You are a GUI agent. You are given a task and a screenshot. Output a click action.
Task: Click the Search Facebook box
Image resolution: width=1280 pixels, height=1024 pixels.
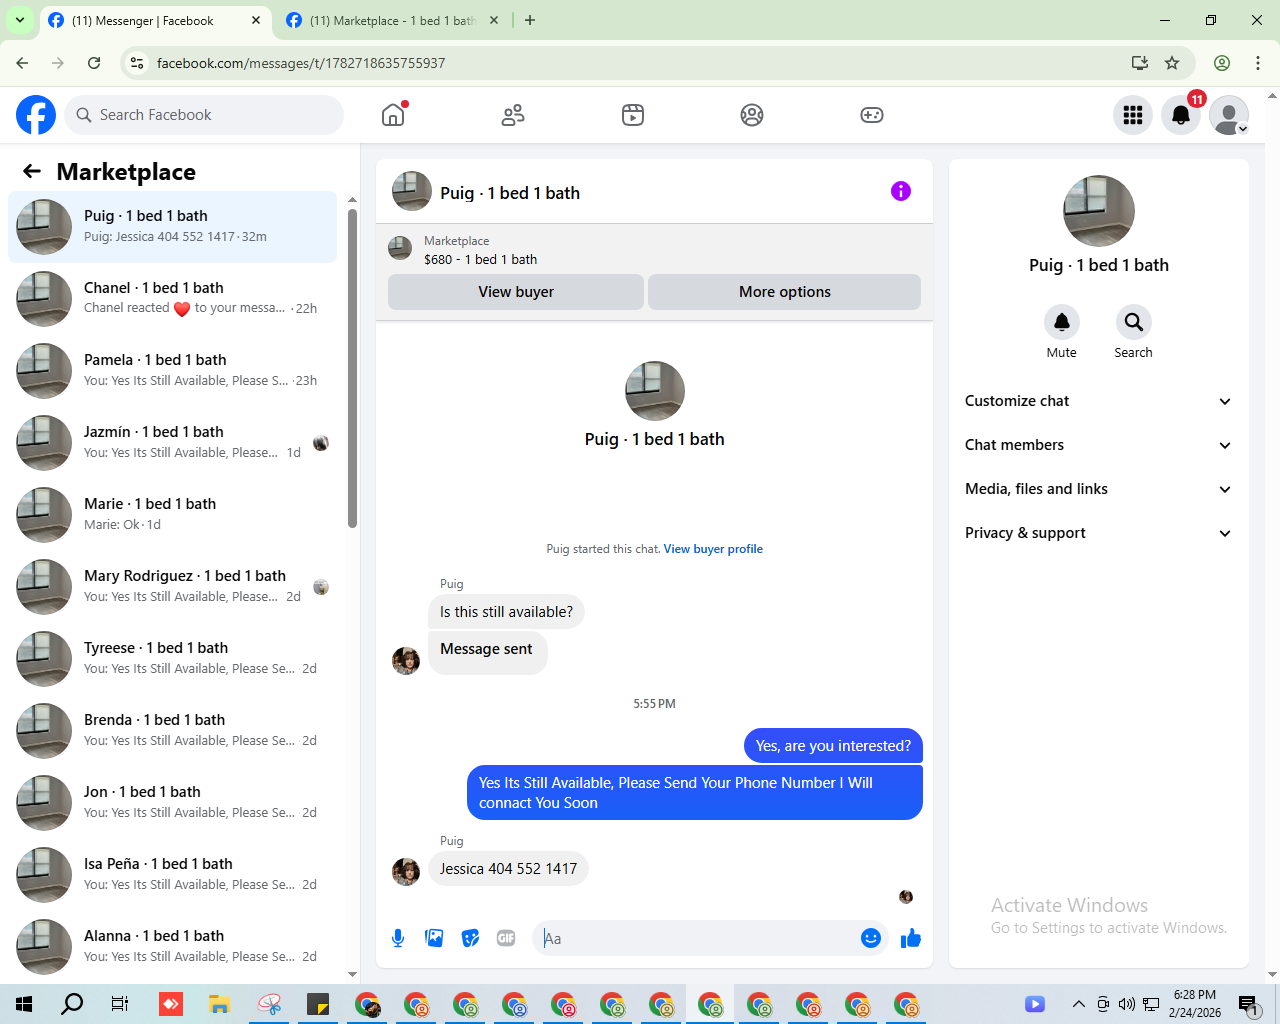204,115
